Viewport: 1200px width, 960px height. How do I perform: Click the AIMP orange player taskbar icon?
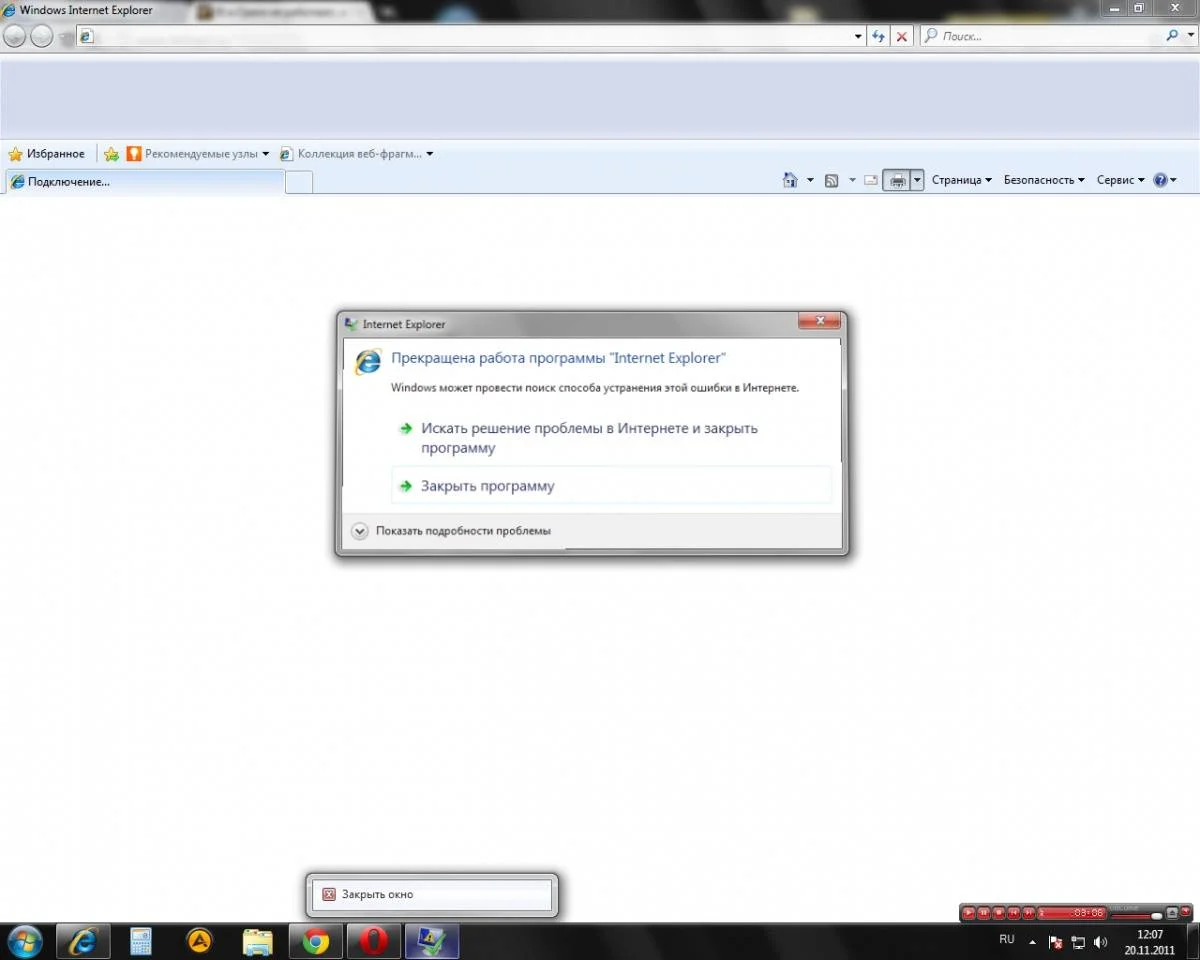[200, 941]
